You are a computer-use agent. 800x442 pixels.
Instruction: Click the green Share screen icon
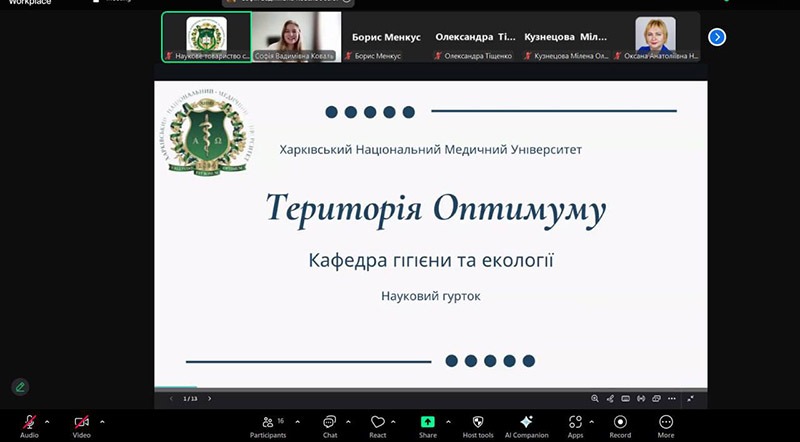(x=428, y=422)
